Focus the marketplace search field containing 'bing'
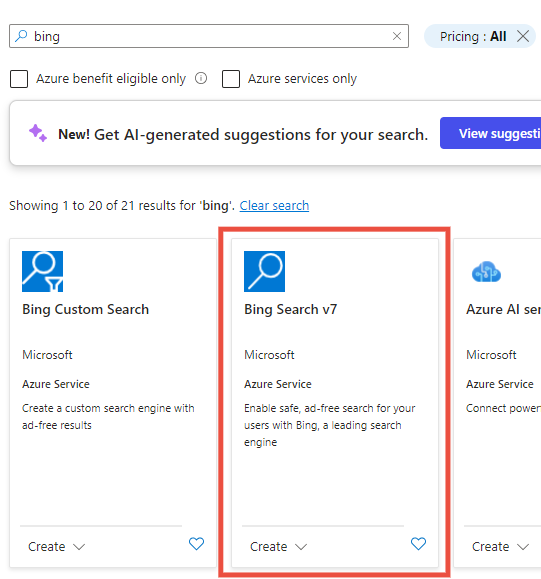This screenshot has height=579, width=541. point(209,36)
